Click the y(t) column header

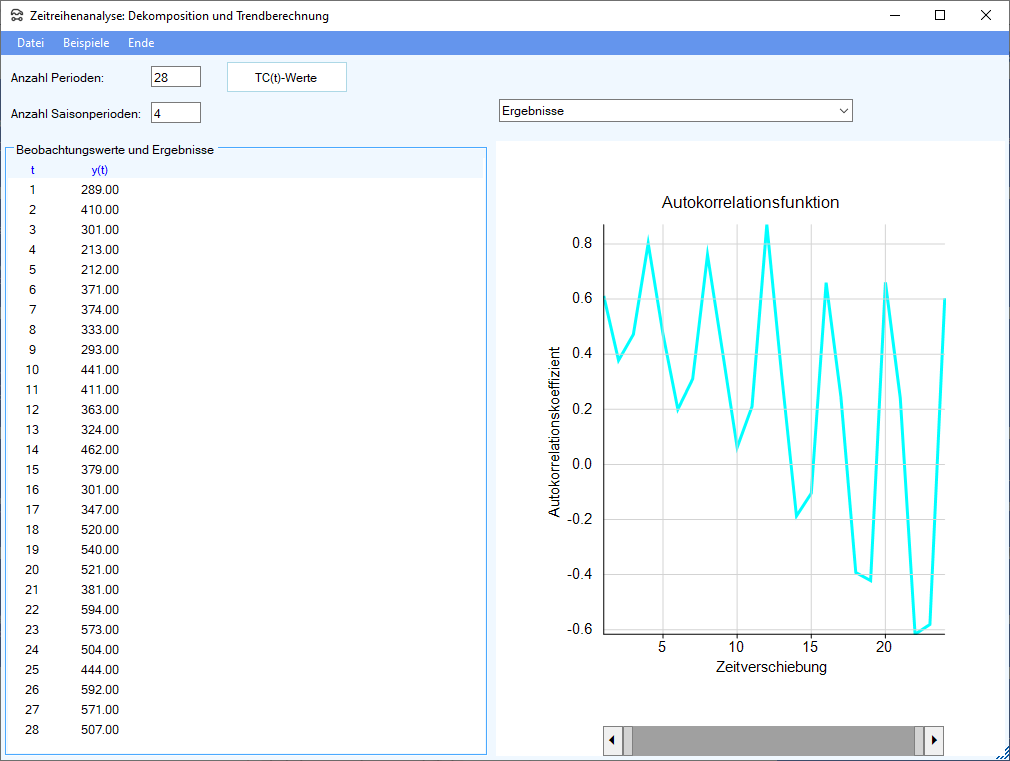pos(99,170)
